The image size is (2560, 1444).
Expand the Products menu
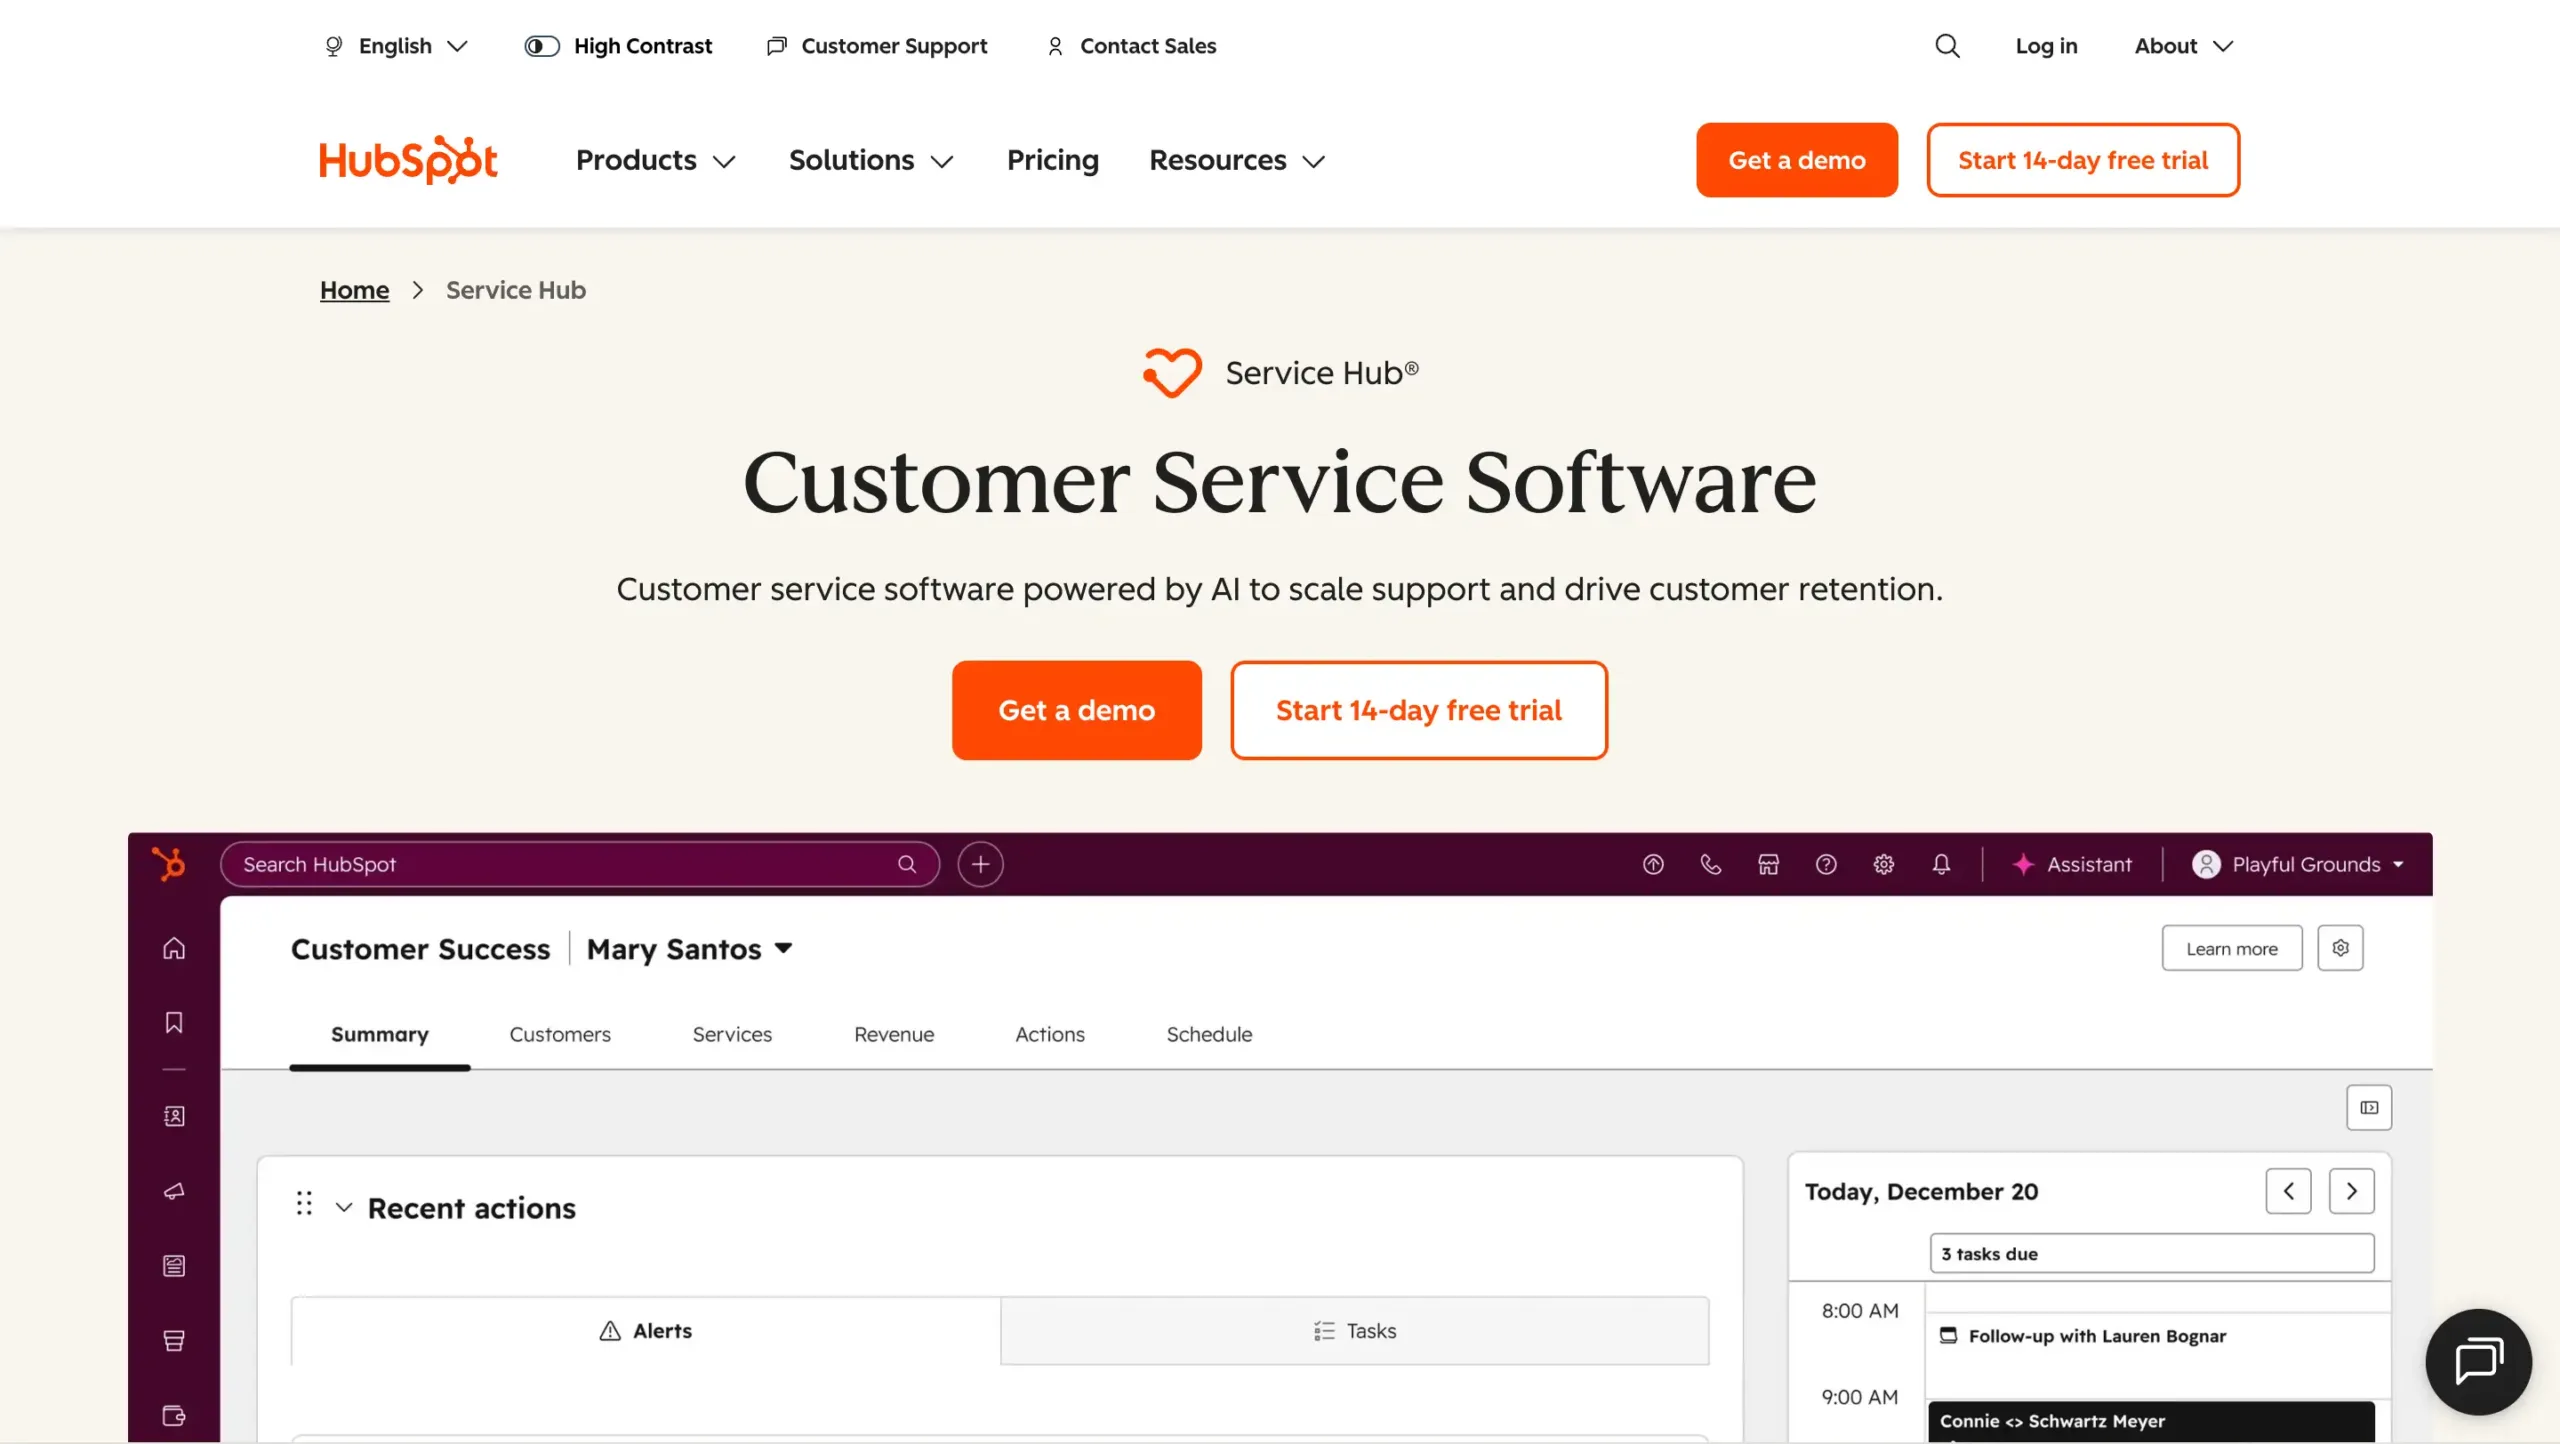click(656, 160)
